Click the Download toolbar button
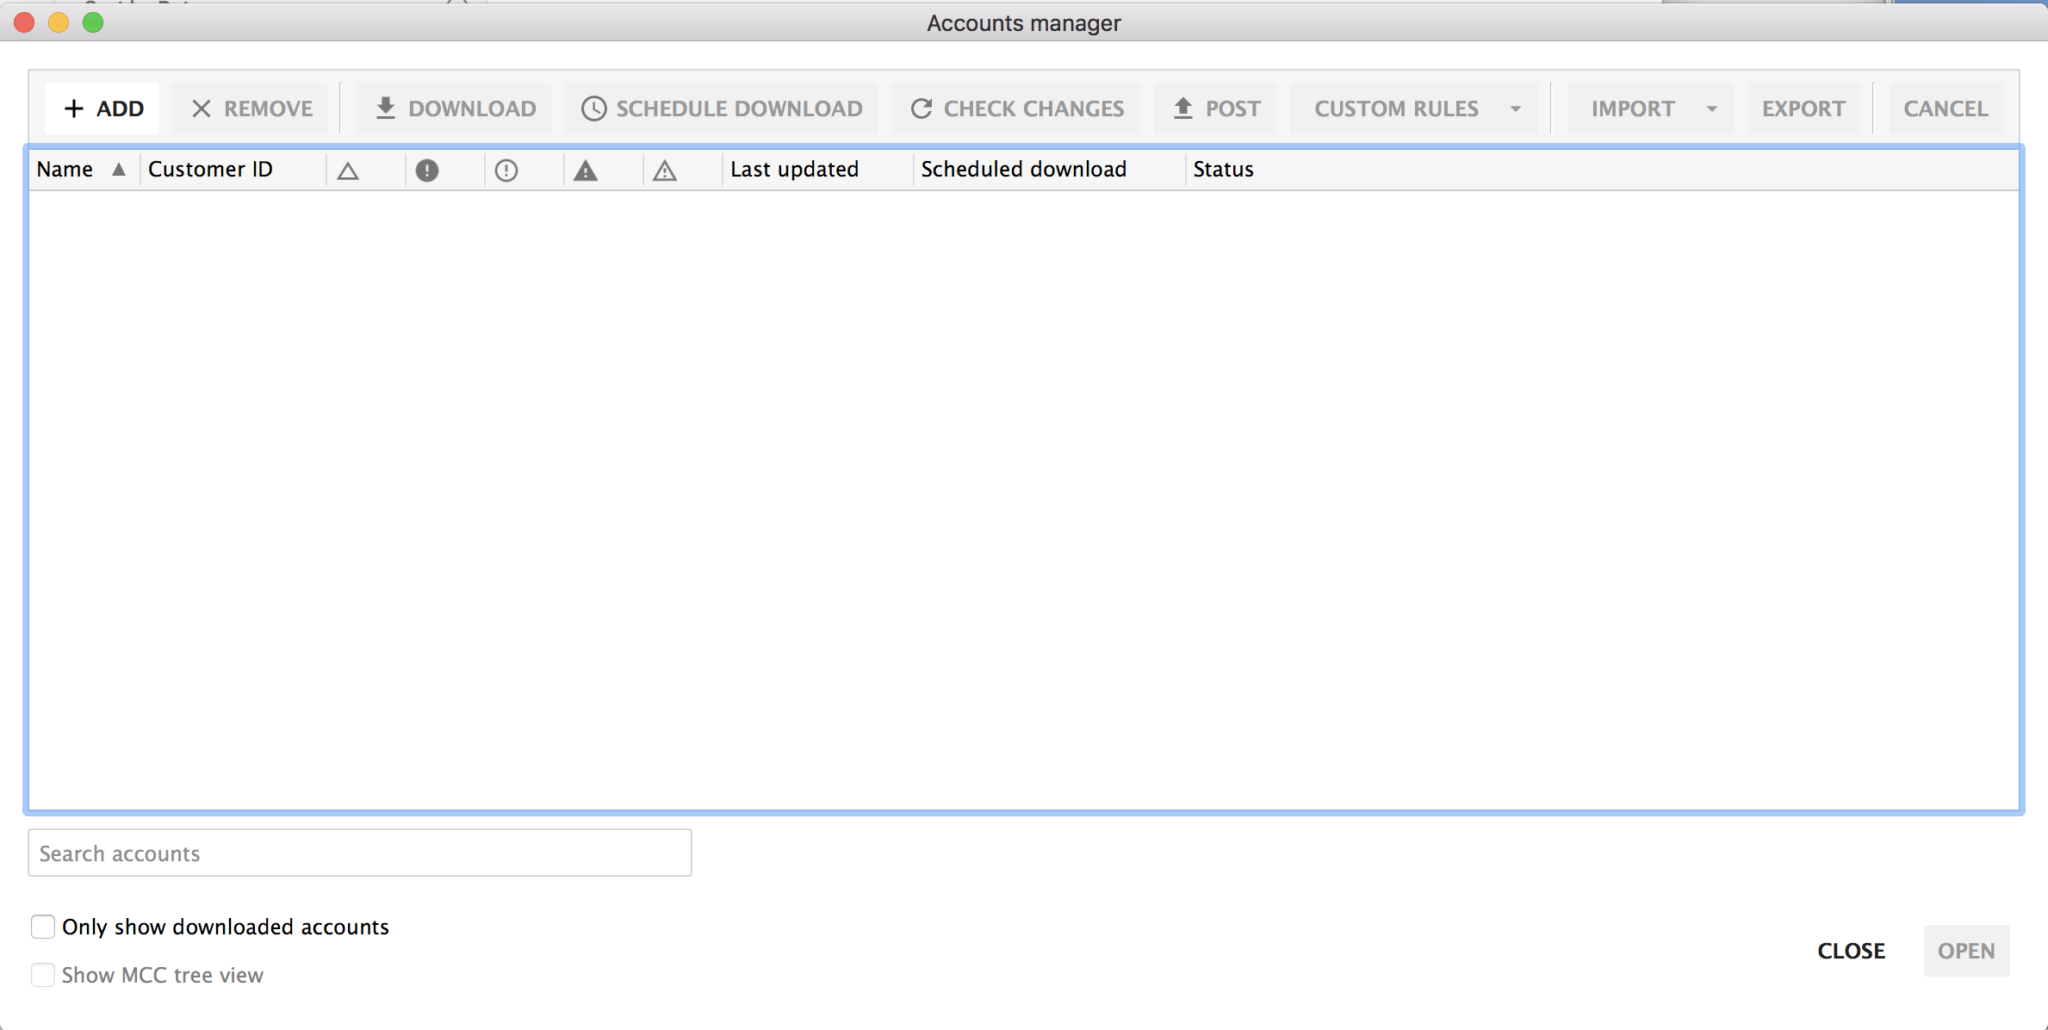 click(x=455, y=108)
